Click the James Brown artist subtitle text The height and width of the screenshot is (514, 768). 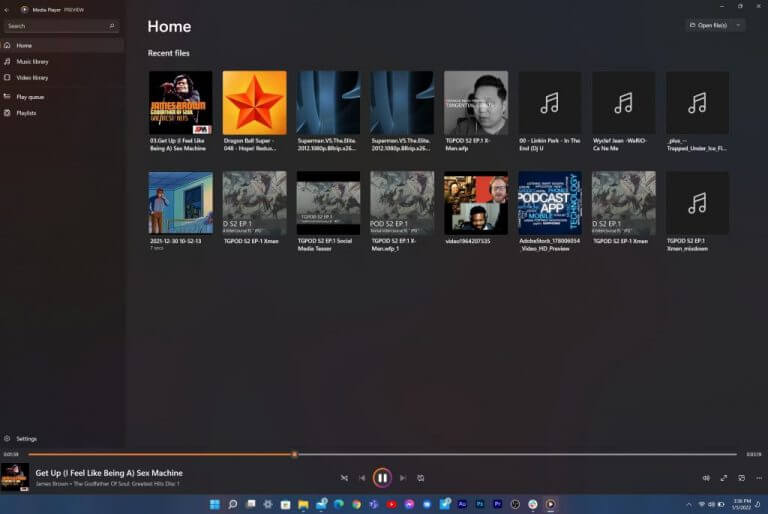pyautogui.click(x=108, y=484)
